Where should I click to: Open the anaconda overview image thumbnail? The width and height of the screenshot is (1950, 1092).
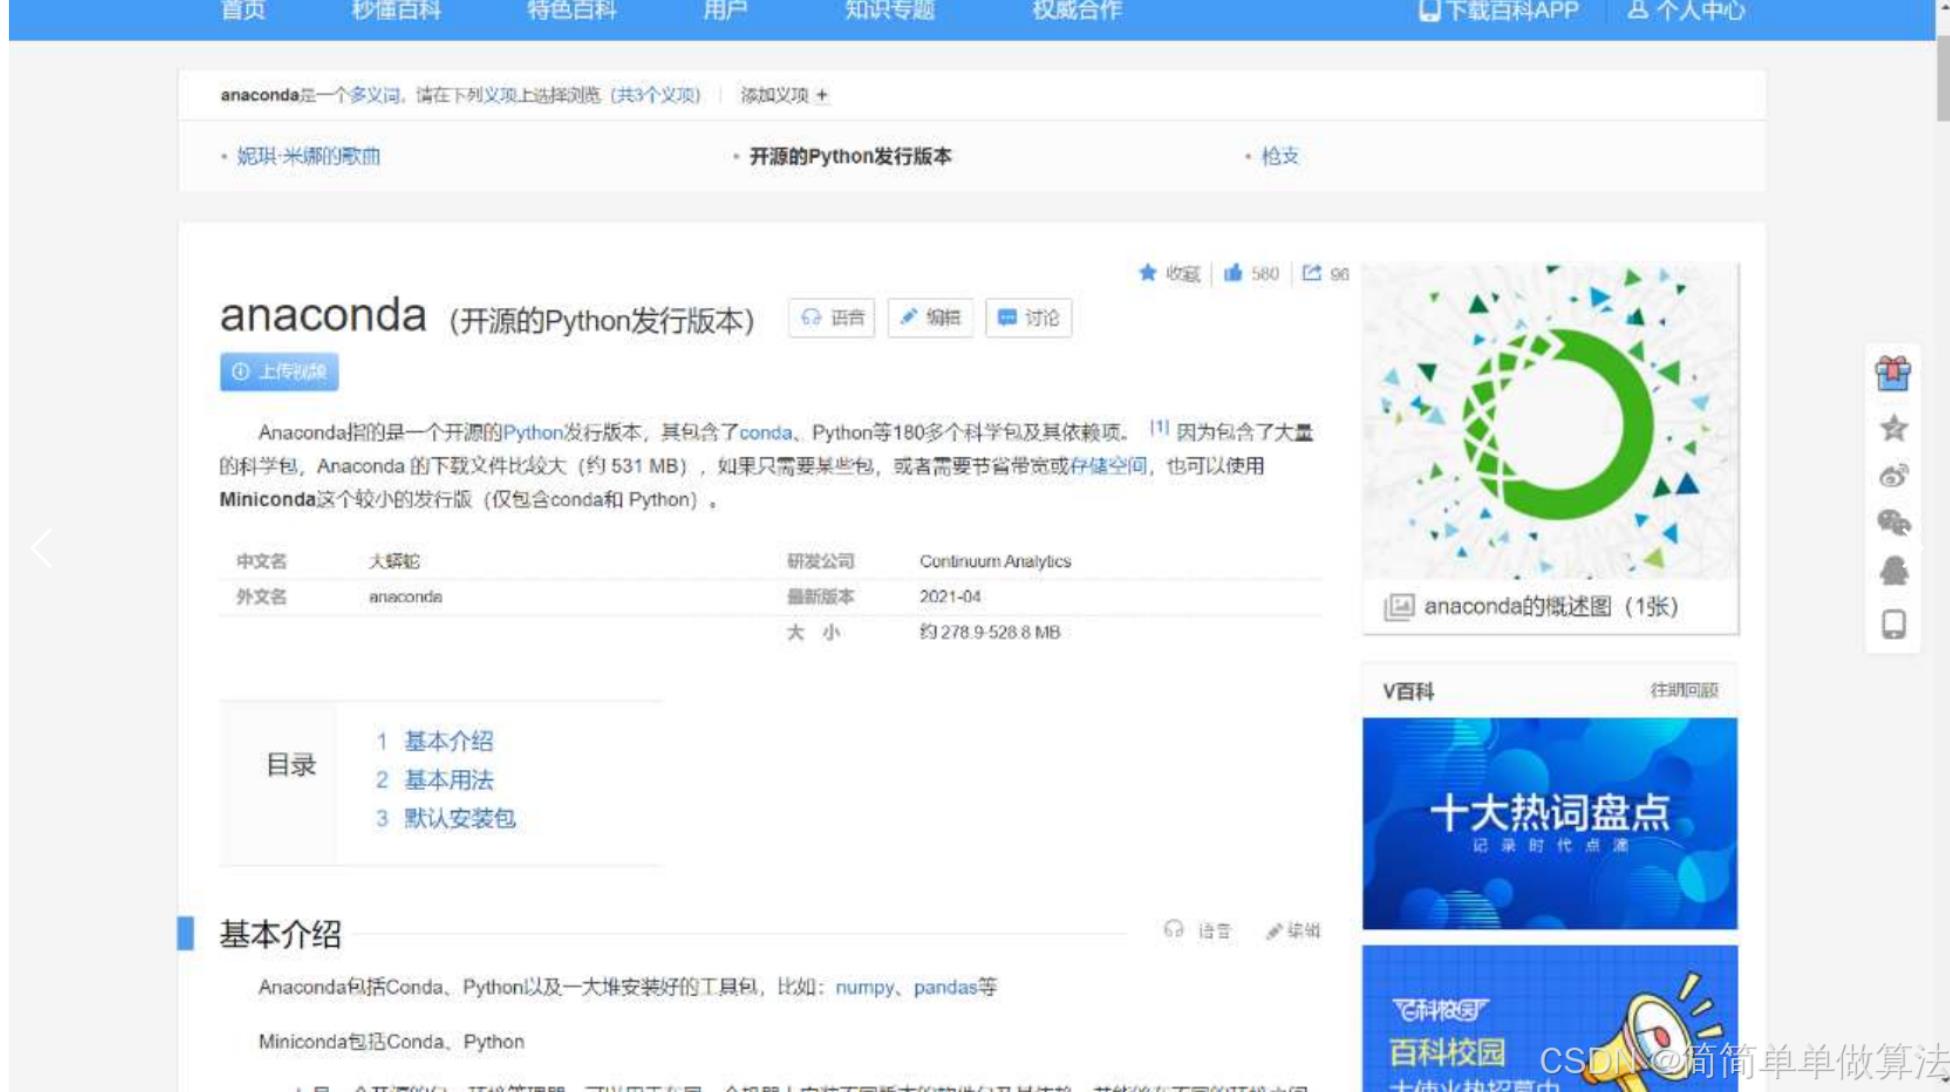click(1549, 420)
